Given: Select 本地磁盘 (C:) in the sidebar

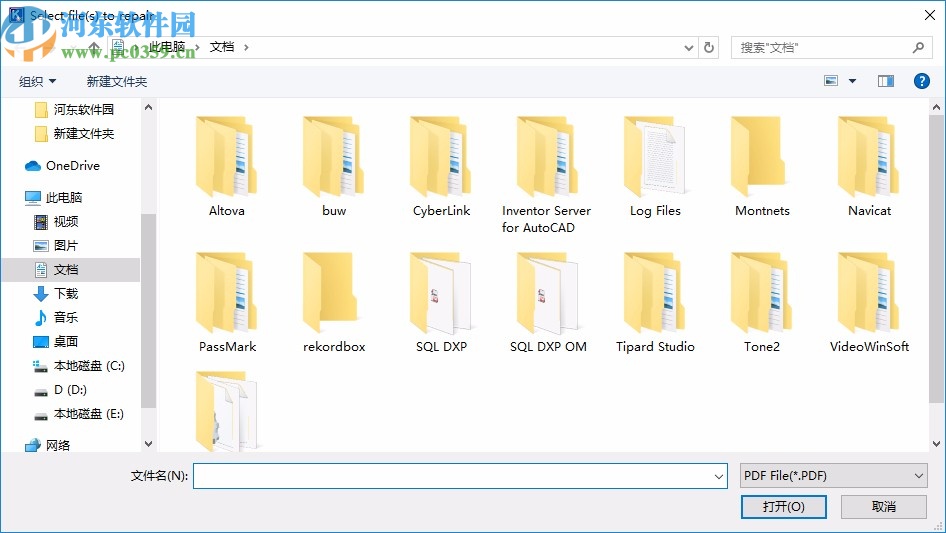Looking at the screenshot, I should tap(78, 366).
